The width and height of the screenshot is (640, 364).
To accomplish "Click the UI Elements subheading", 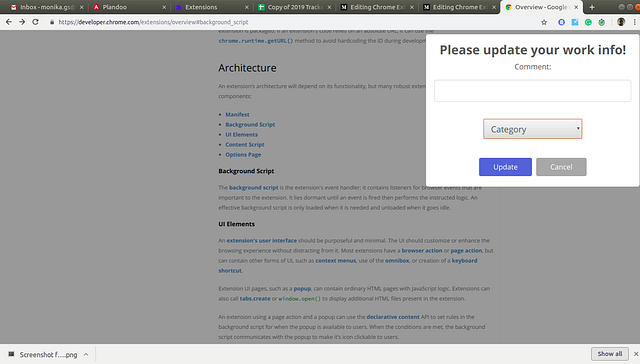I will [236, 224].
